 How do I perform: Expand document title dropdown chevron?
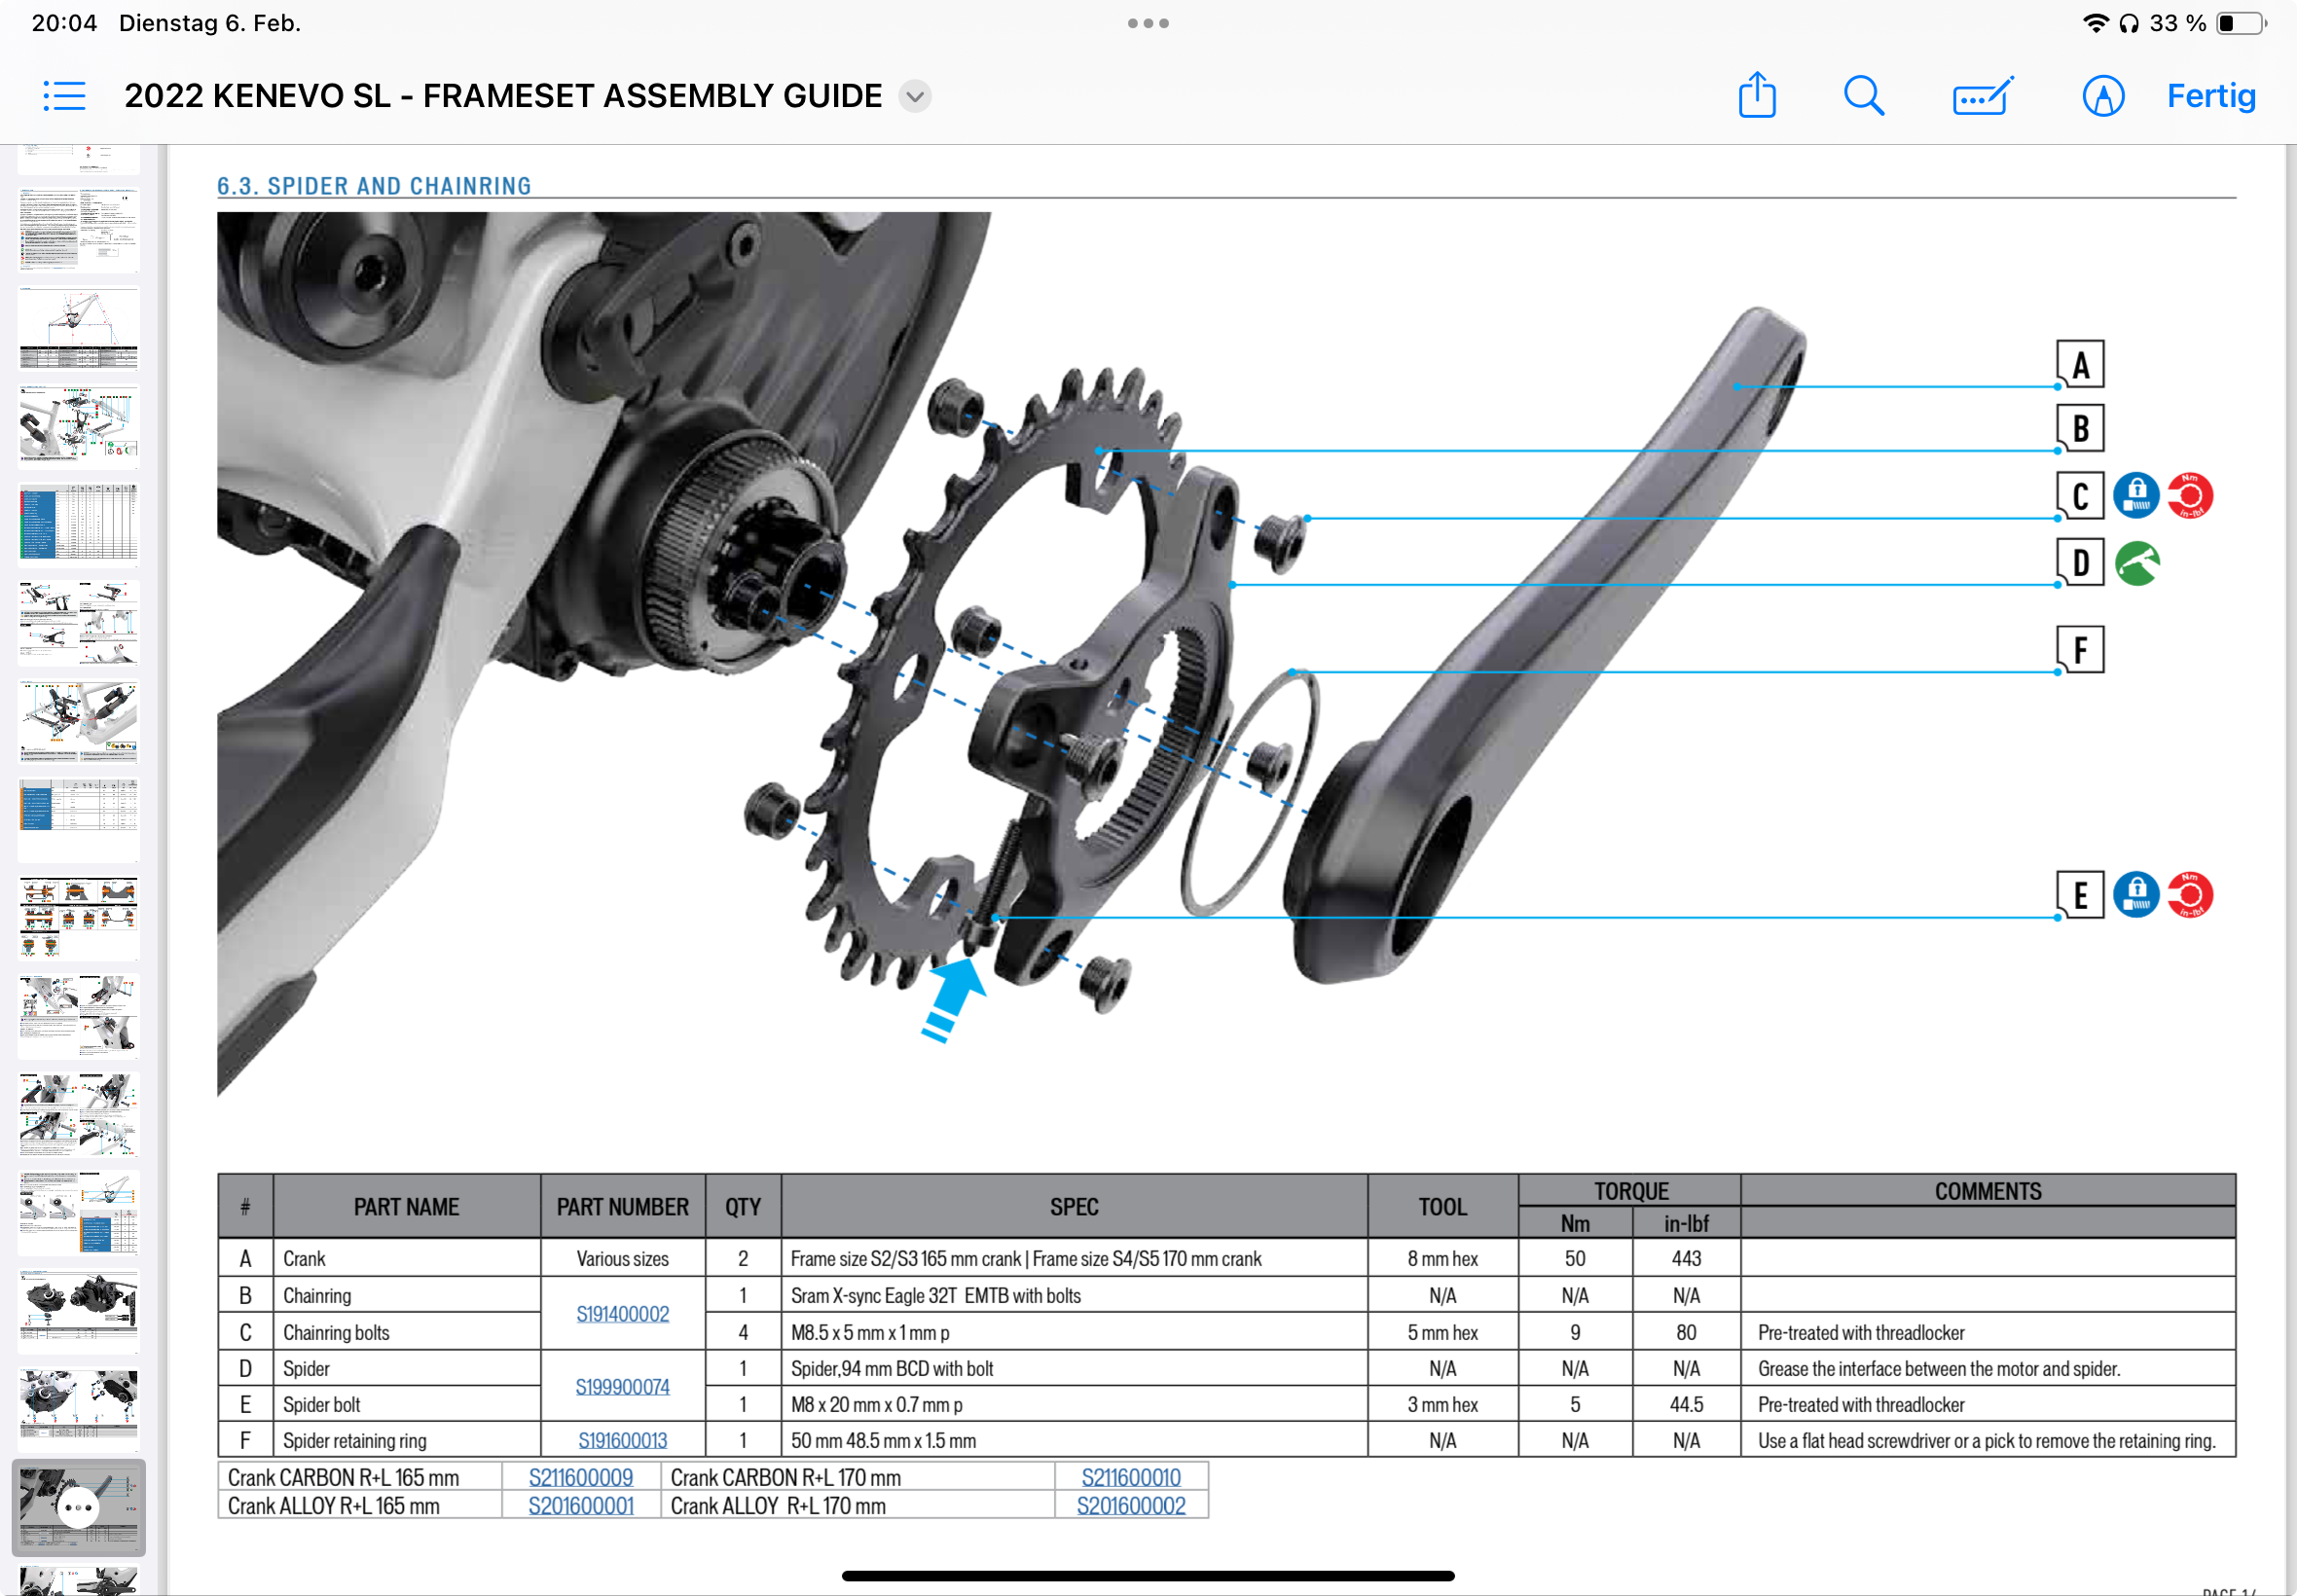click(914, 96)
